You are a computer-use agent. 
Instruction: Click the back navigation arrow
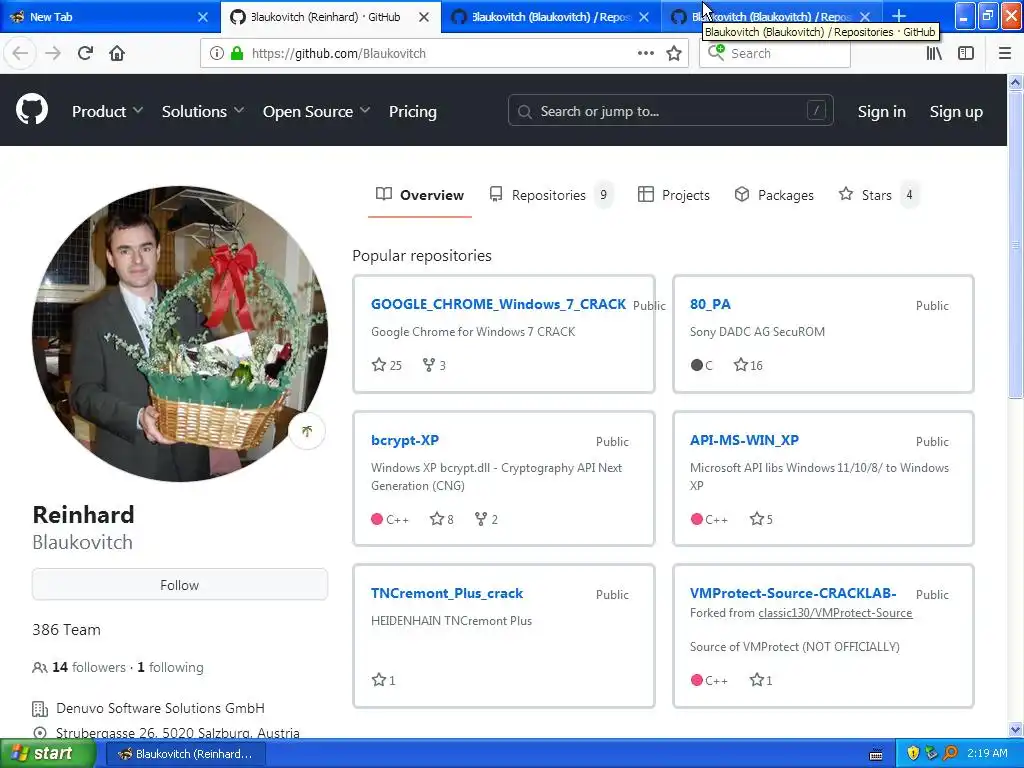(20, 53)
